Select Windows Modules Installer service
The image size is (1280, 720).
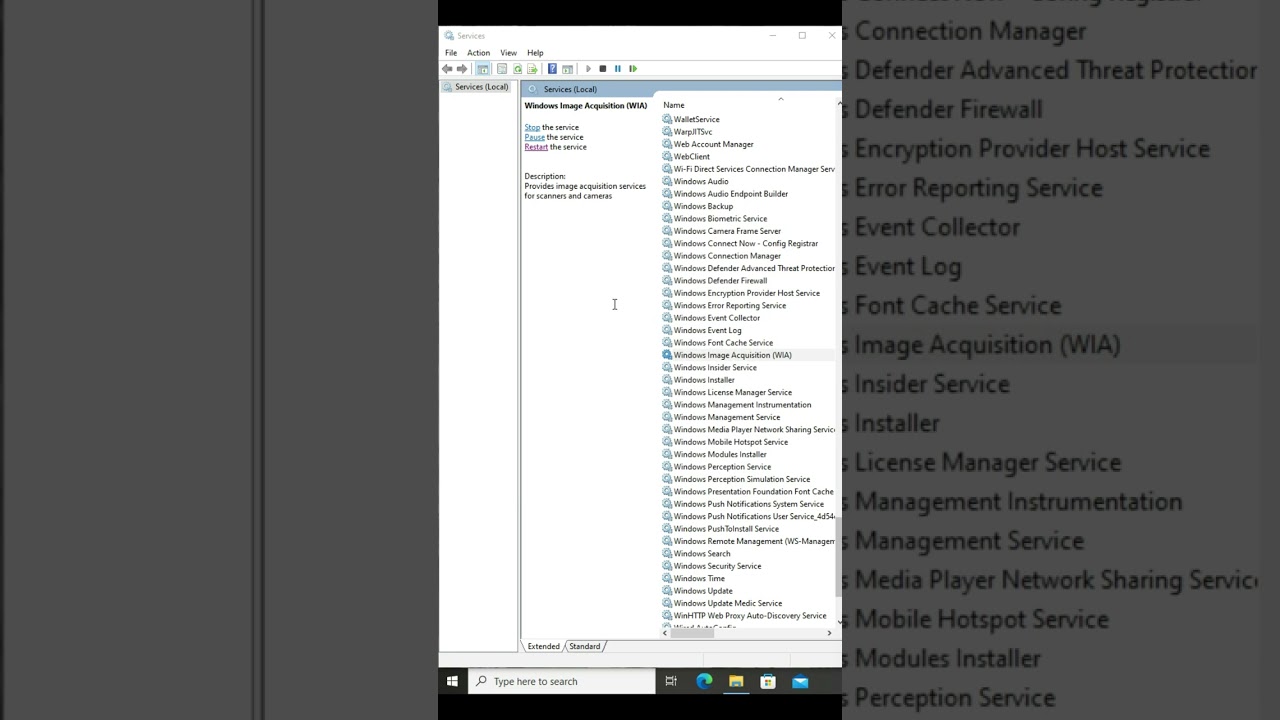[720, 454]
